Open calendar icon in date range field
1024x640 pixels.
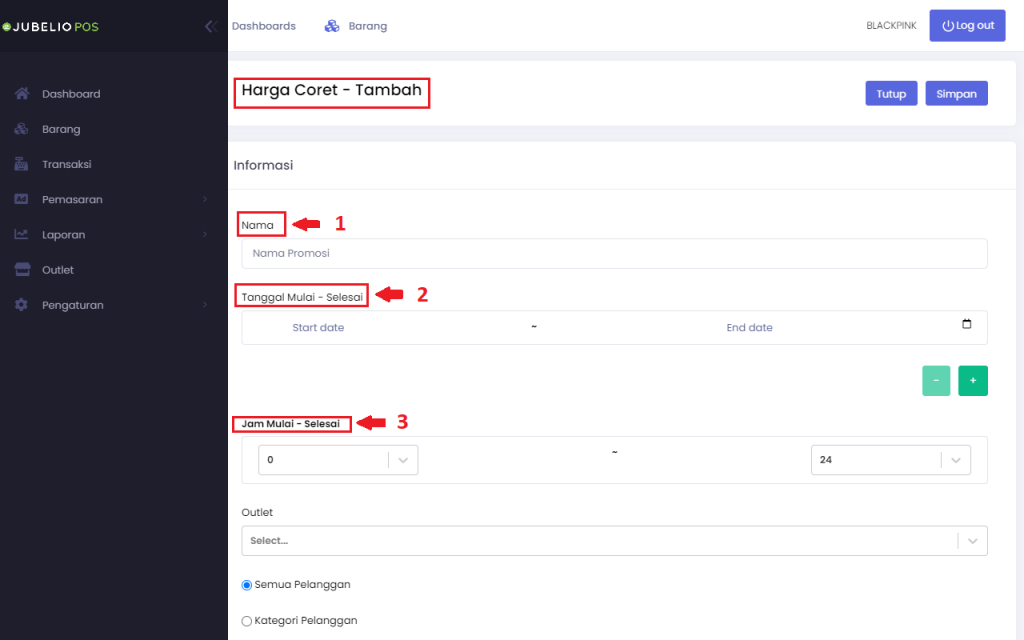tap(967, 324)
